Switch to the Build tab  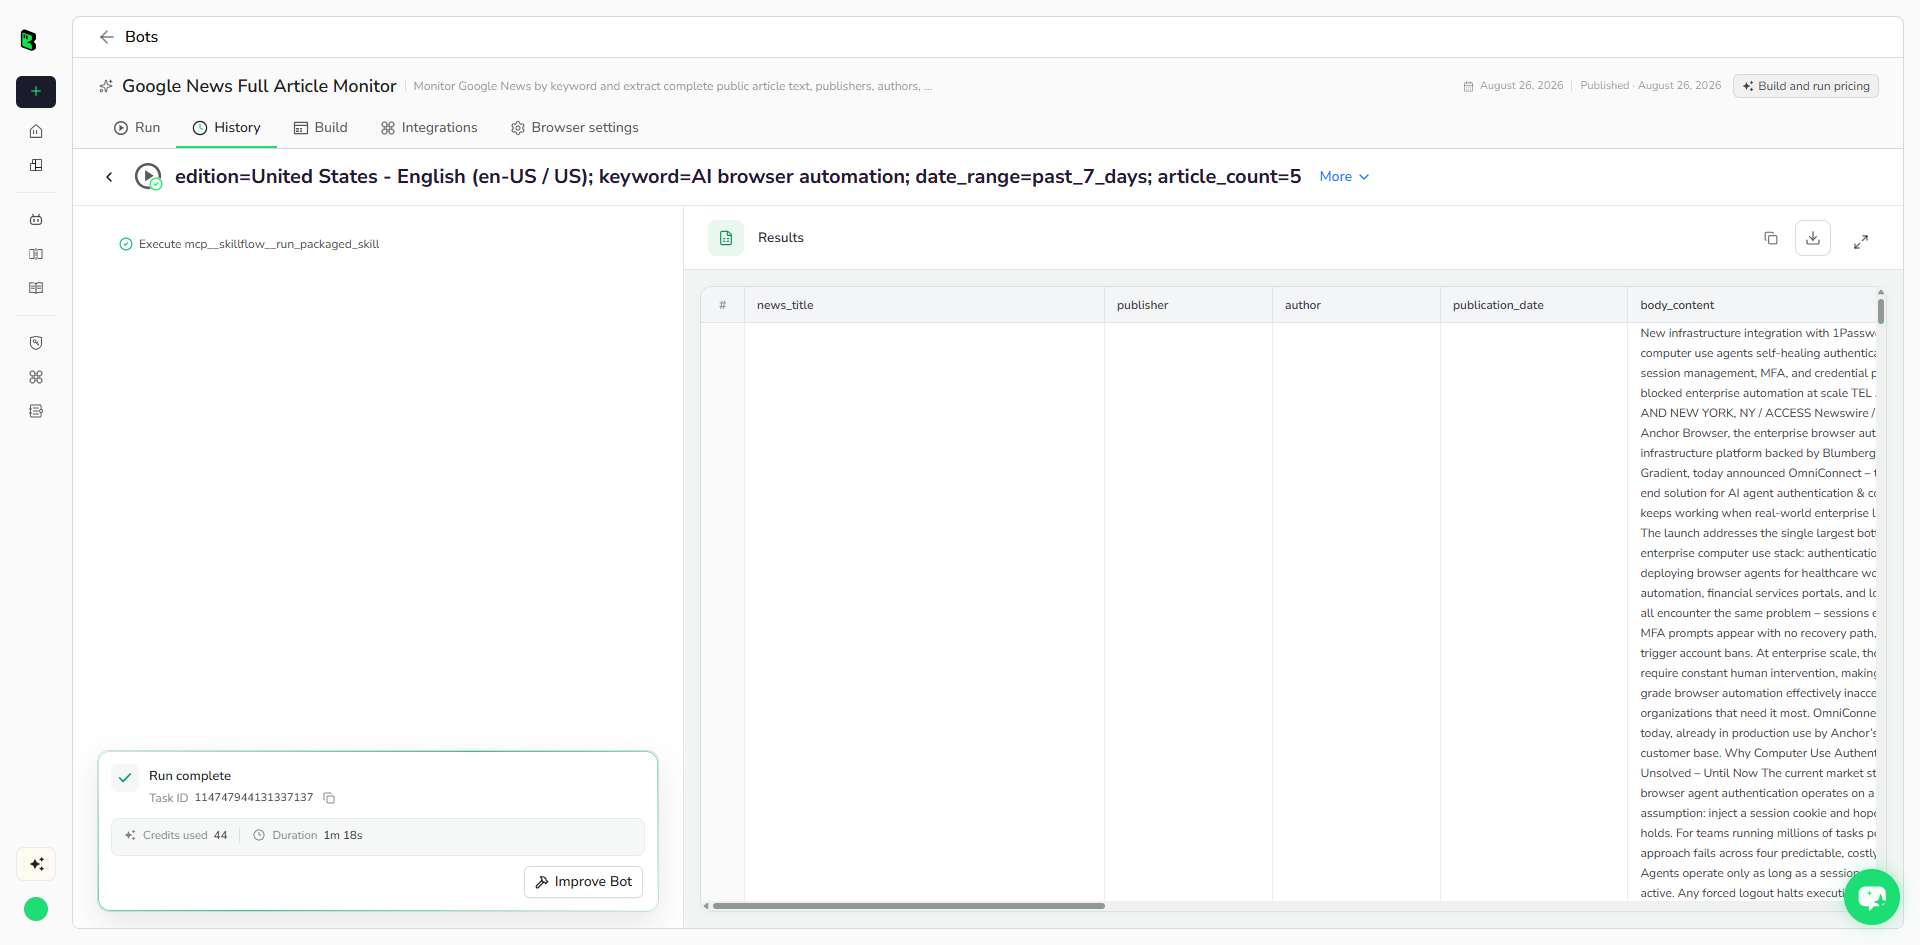coord(320,128)
